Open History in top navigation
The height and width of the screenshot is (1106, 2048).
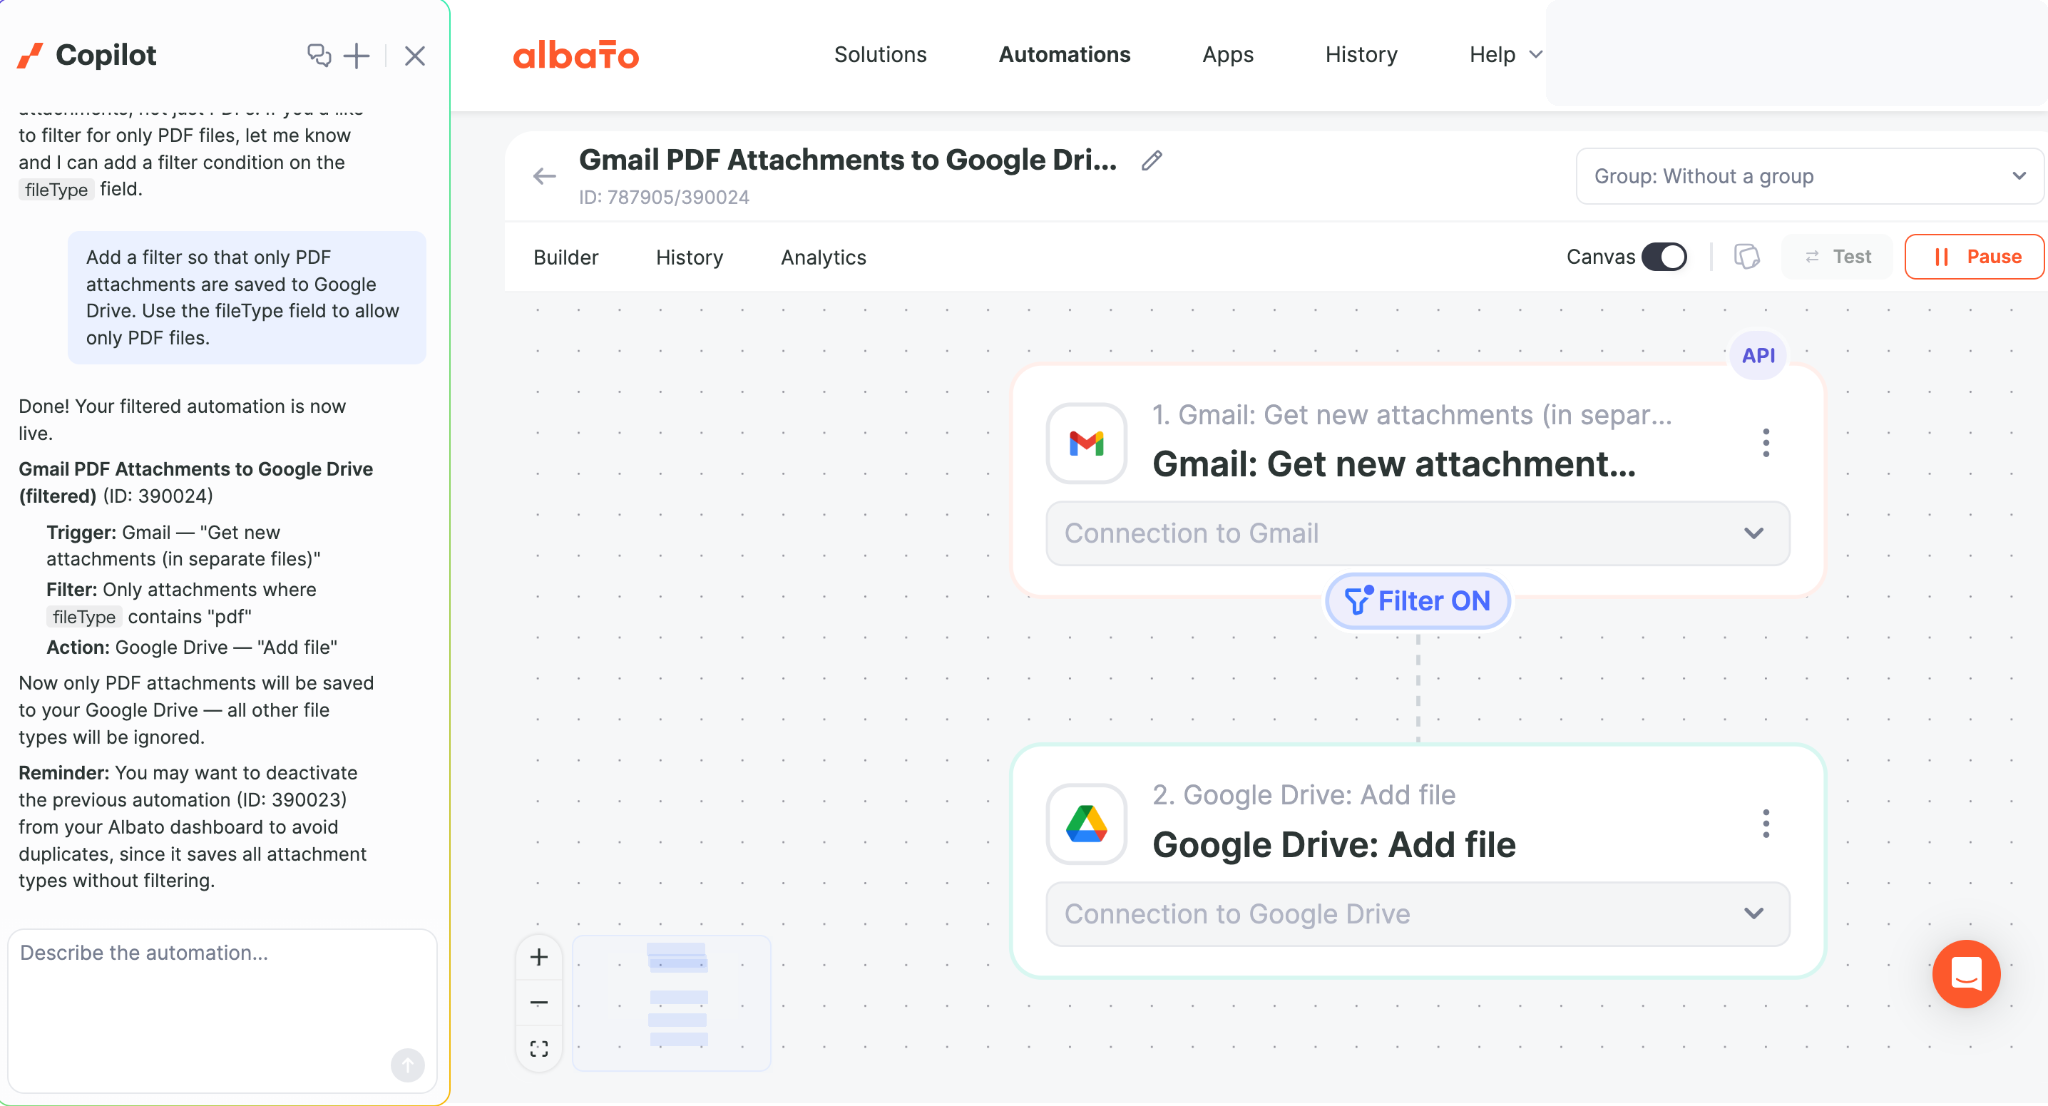click(1361, 55)
